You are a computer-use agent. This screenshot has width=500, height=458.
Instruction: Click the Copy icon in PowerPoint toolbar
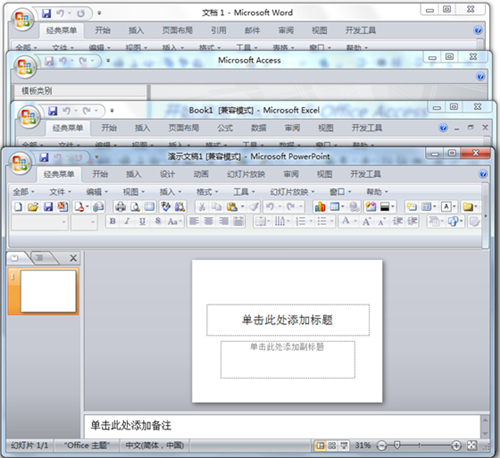pos(217,207)
